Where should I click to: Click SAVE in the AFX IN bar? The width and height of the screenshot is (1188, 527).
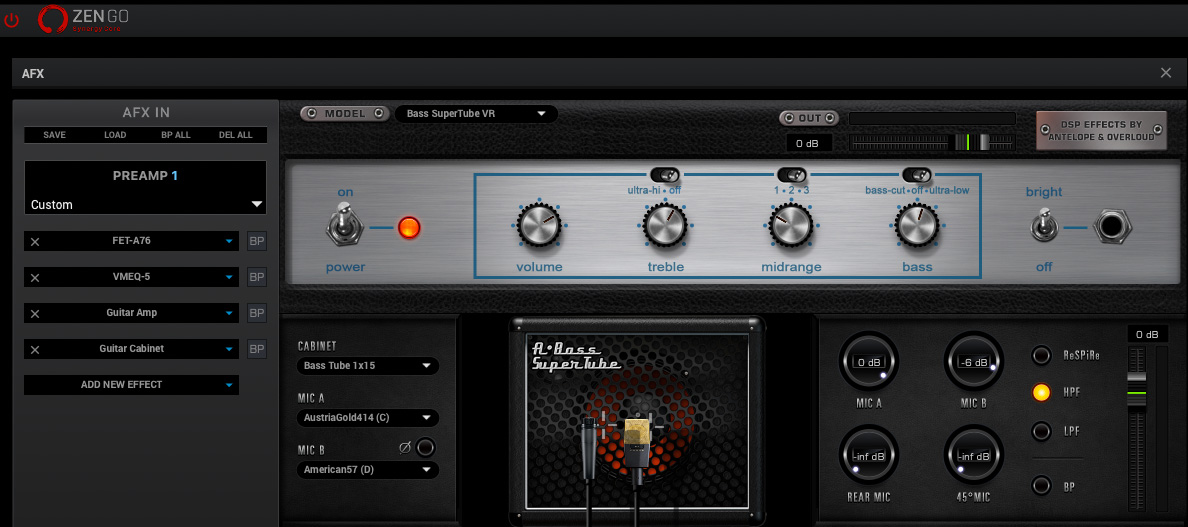pyautogui.click(x=55, y=135)
